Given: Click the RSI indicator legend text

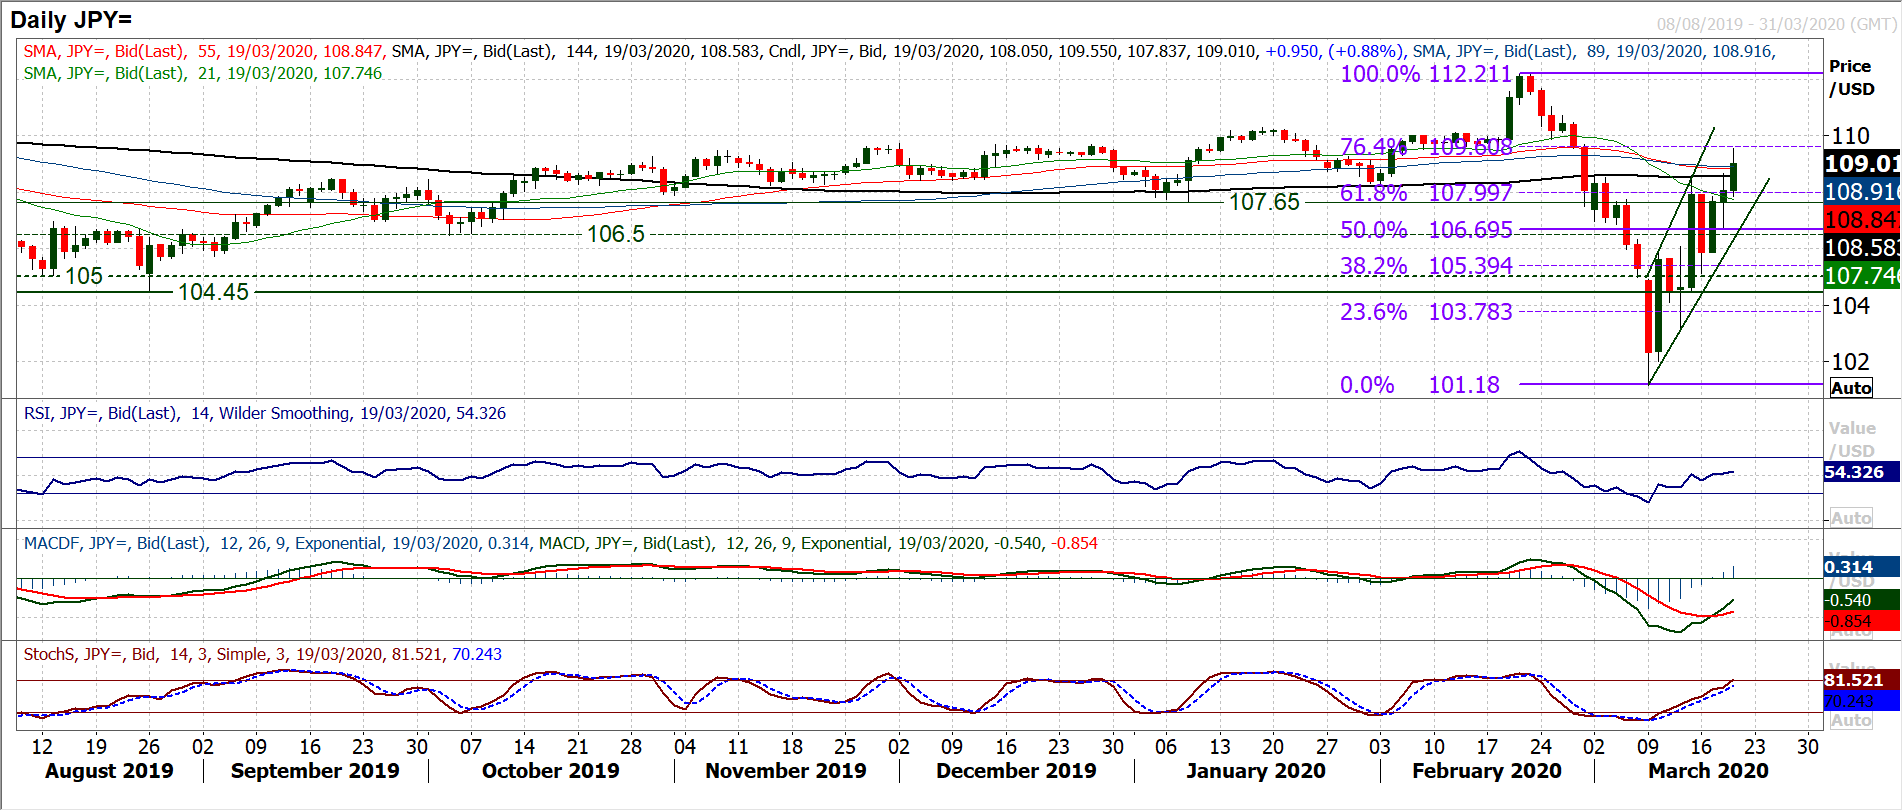Looking at the screenshot, I should [x=265, y=413].
